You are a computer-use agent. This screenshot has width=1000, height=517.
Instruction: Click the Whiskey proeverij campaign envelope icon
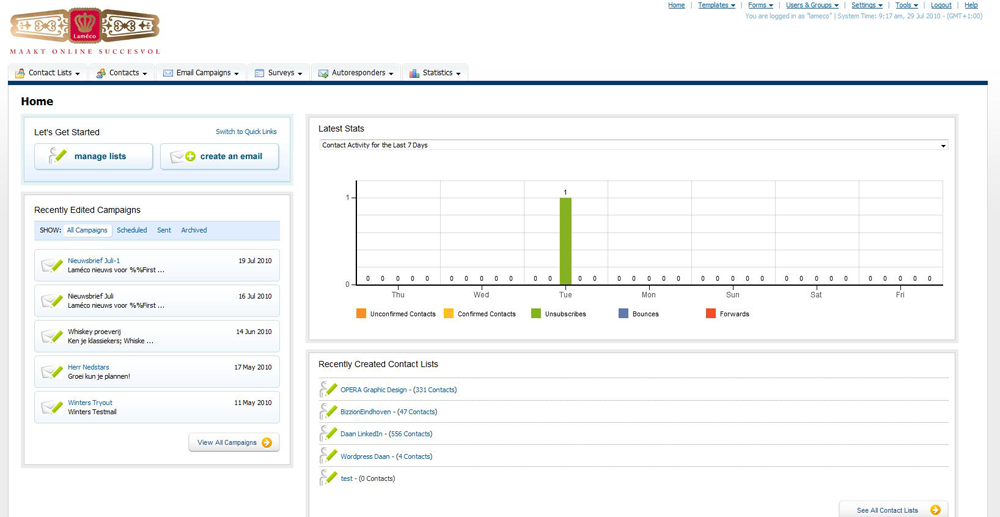click(x=52, y=336)
